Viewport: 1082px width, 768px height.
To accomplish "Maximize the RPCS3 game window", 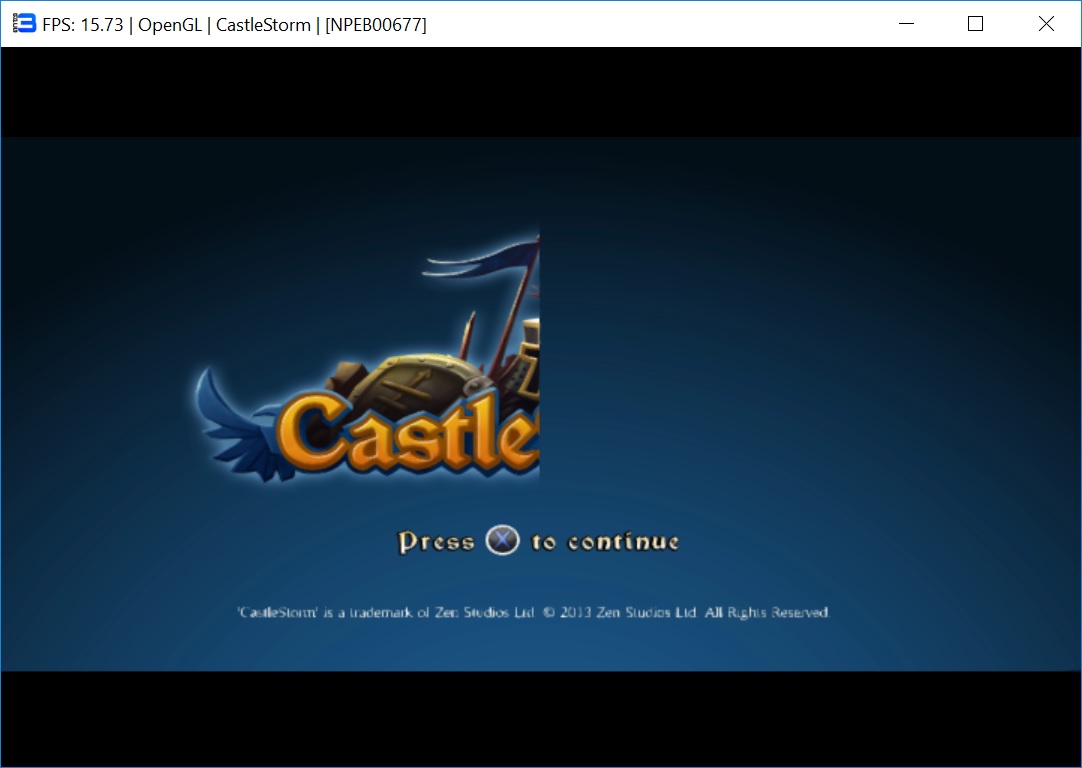I will pos(976,24).
